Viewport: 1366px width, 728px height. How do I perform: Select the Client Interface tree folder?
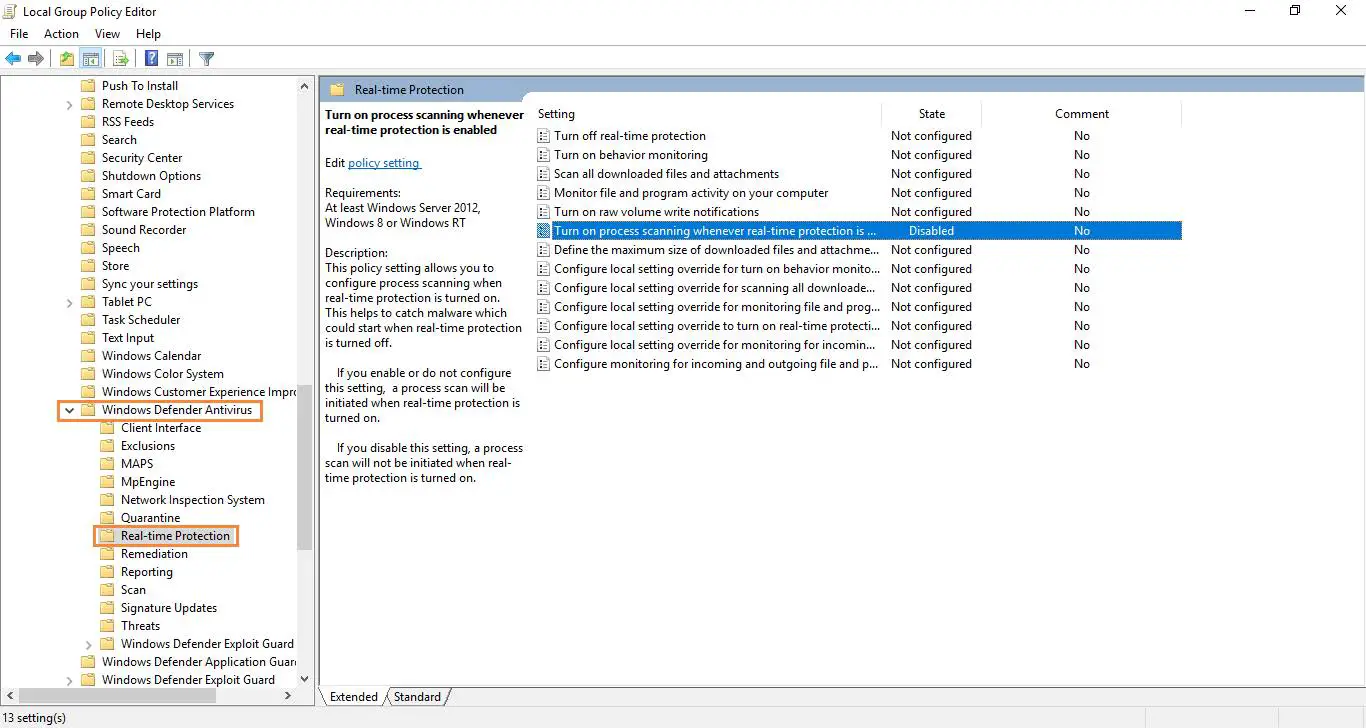(161, 428)
